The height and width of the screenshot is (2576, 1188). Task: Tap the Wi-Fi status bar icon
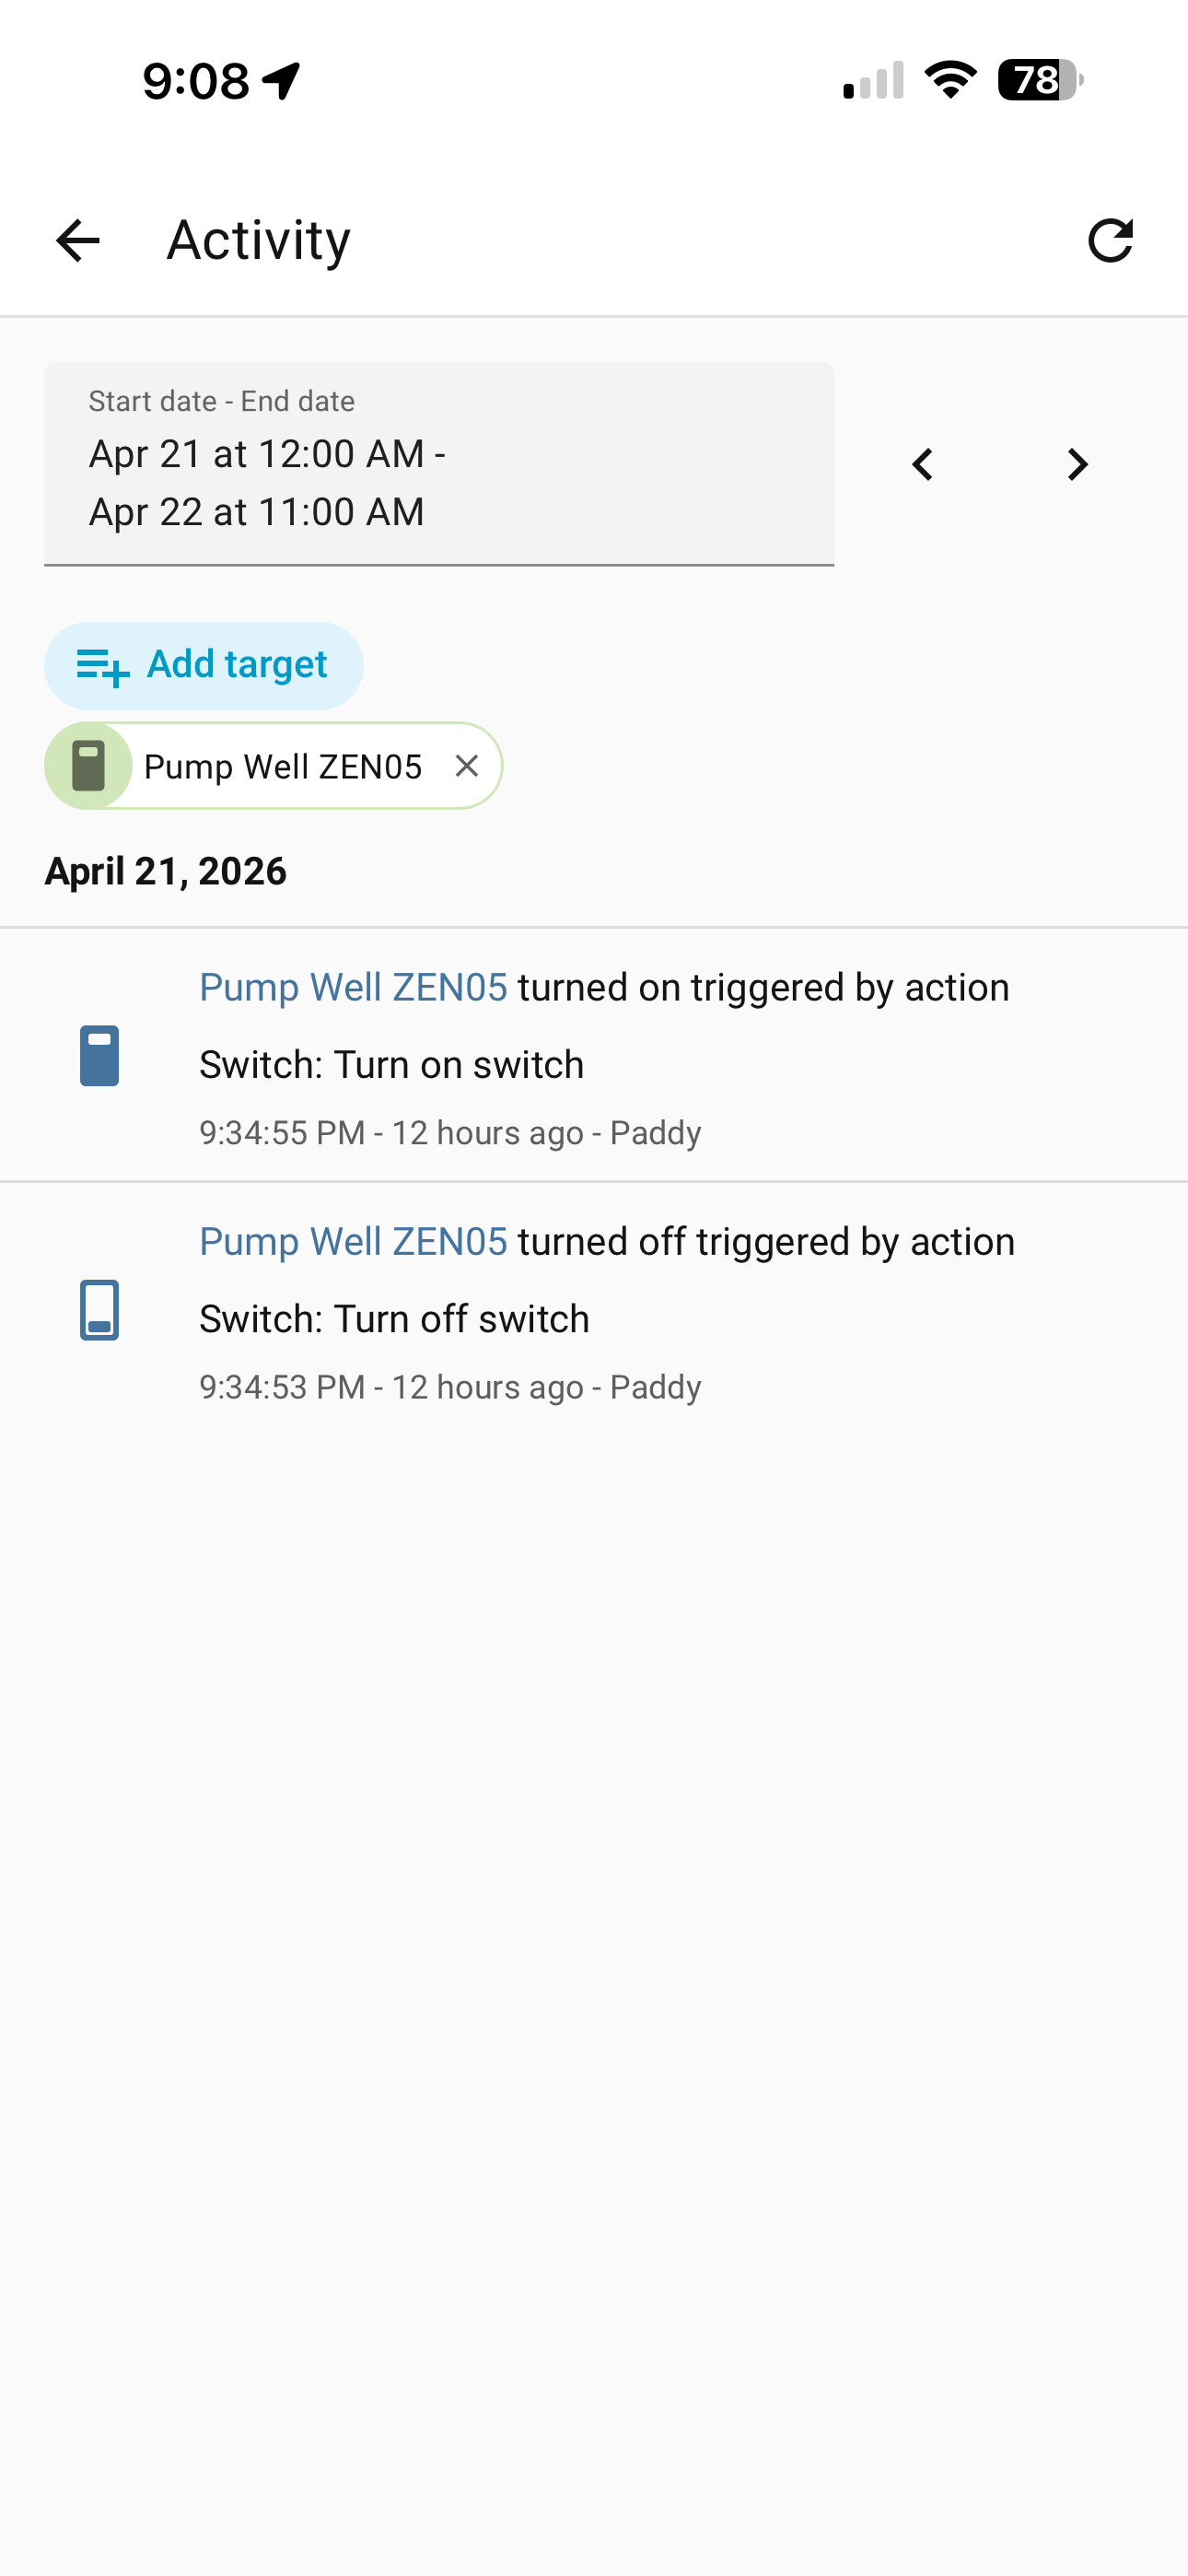tap(950, 80)
